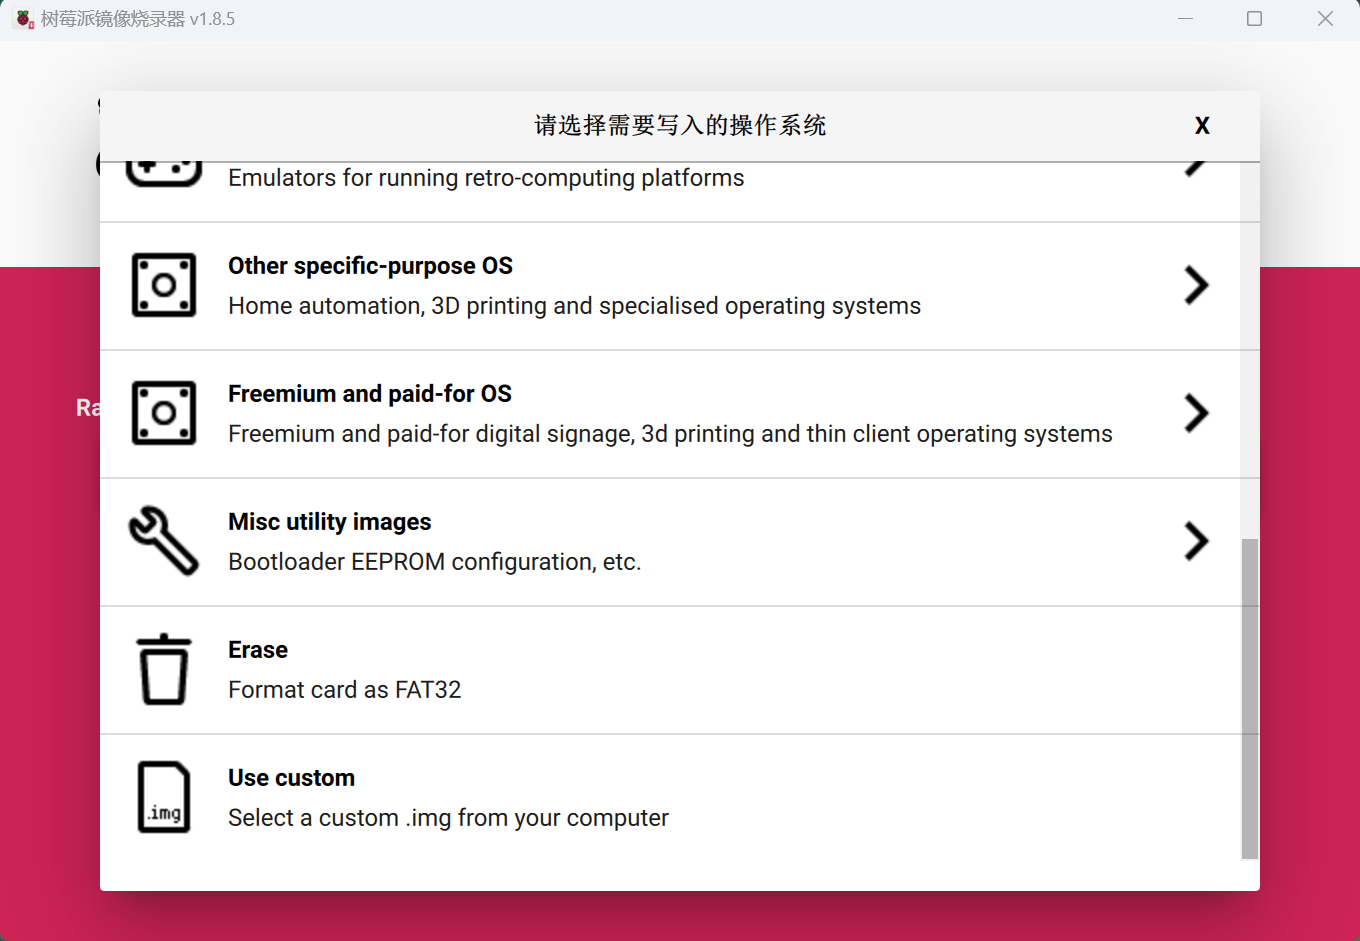The width and height of the screenshot is (1360, 941).
Task: Choose Use custom image option
Action: 291,778
